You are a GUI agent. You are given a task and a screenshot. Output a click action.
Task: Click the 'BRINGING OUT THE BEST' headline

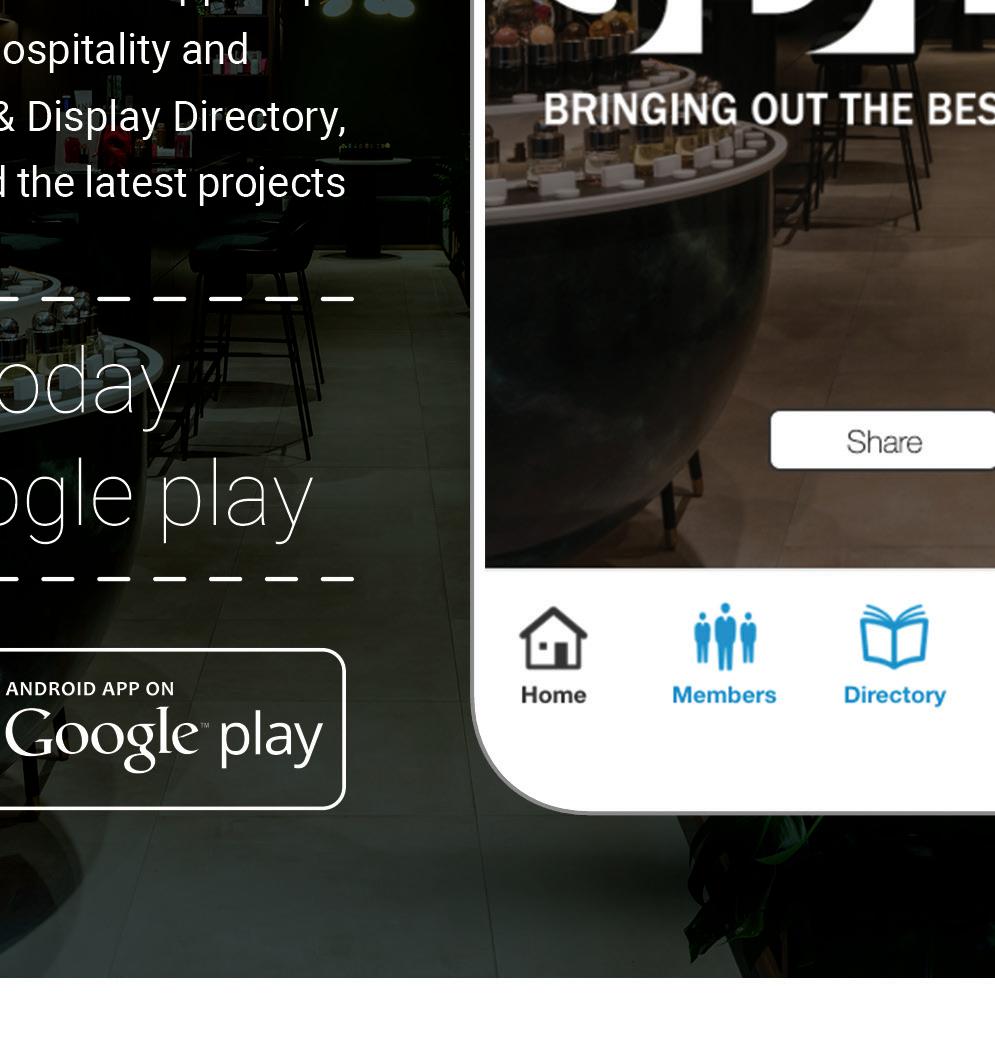click(x=769, y=110)
